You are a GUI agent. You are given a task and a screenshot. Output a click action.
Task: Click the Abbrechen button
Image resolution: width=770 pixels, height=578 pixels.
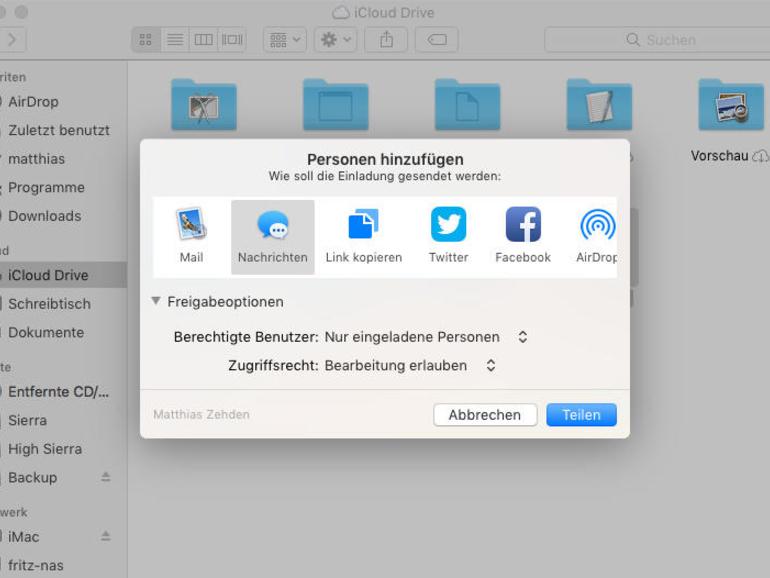click(x=485, y=415)
